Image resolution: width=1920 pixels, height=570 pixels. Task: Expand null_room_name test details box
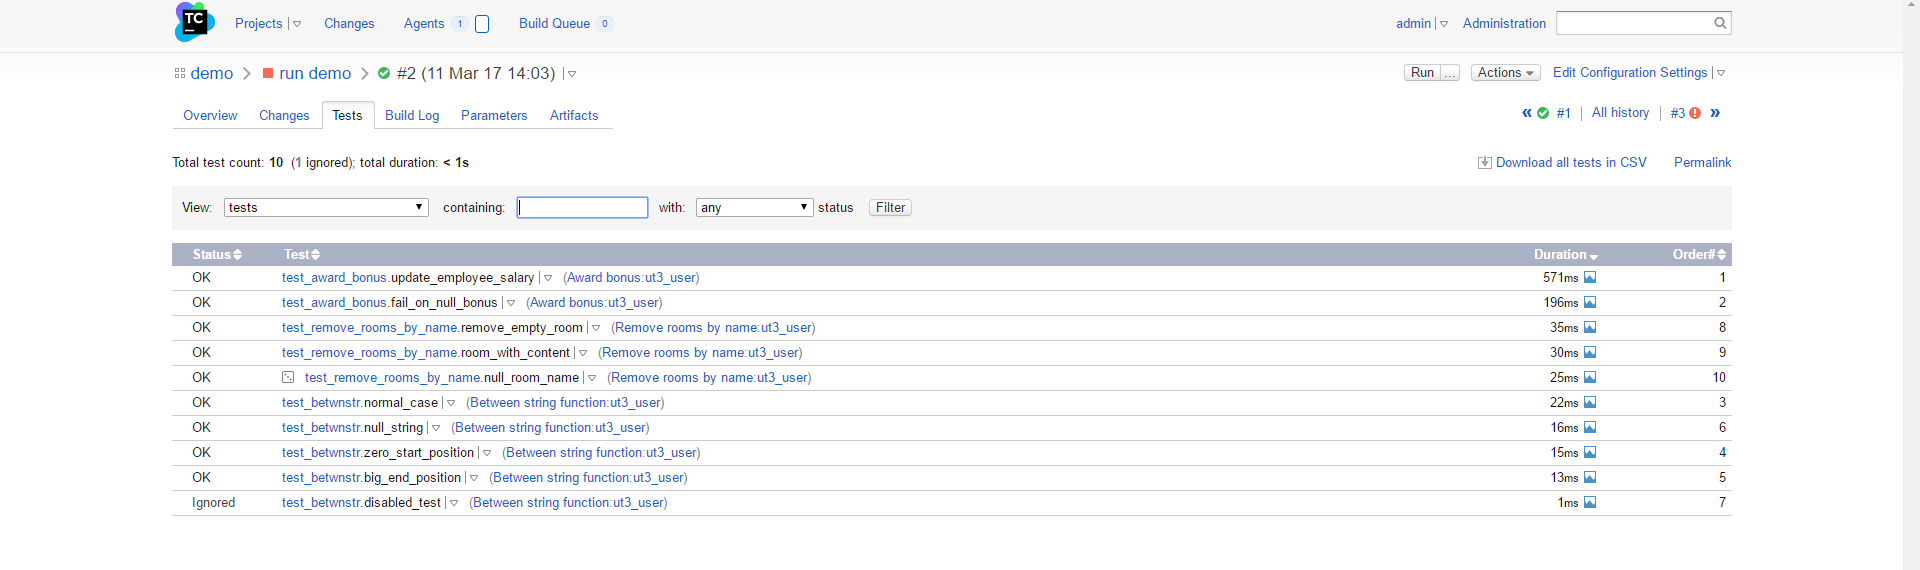click(x=288, y=378)
